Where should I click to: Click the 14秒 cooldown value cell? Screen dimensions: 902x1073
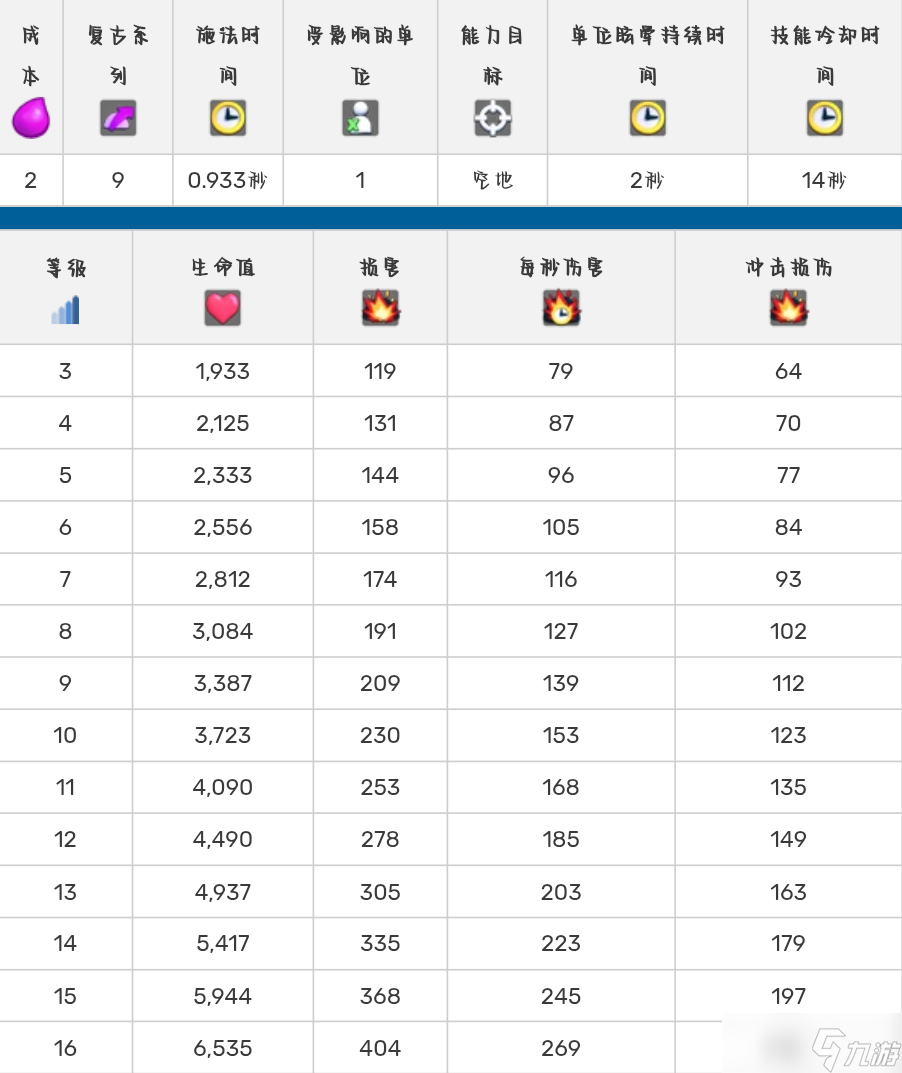[x=824, y=181]
